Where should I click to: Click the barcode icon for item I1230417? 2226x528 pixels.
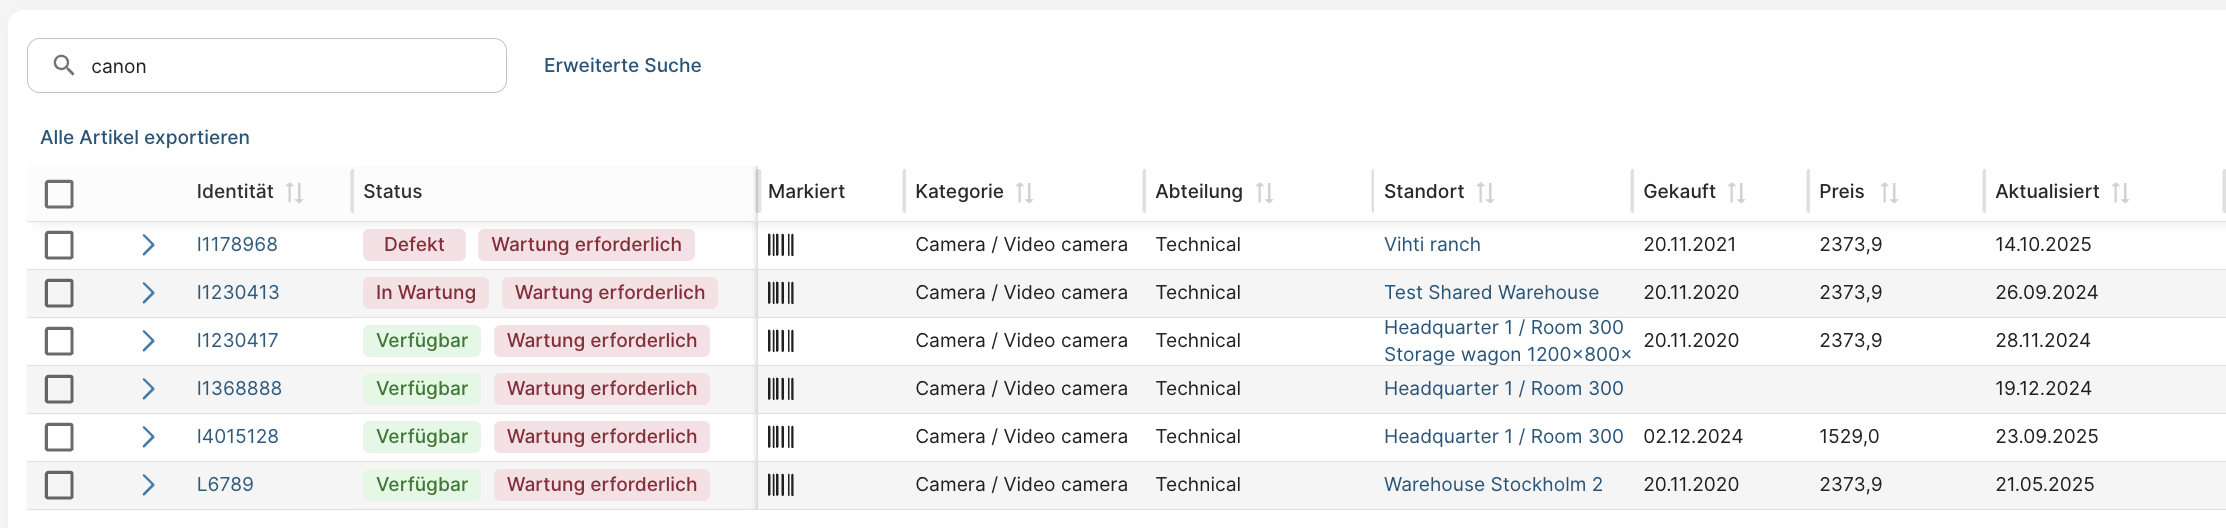pos(780,341)
